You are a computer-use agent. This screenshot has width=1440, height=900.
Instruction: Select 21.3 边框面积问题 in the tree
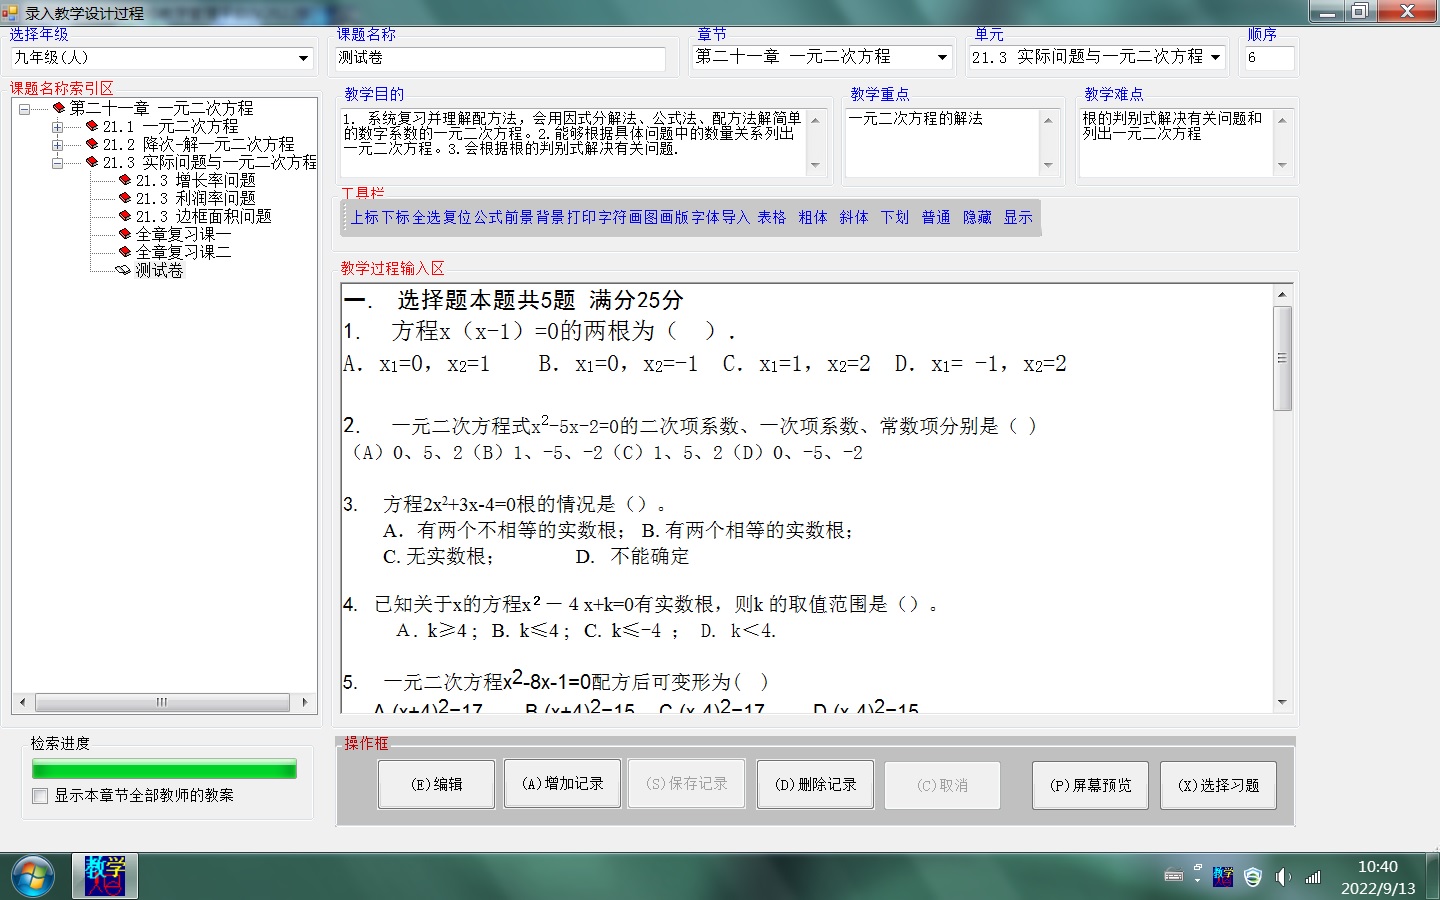coord(204,217)
